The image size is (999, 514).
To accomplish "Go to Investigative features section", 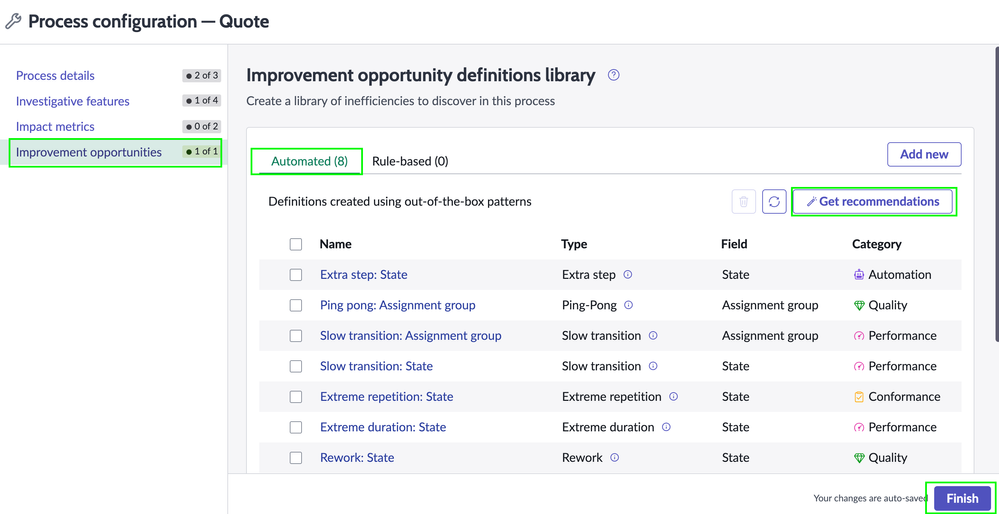I will [72, 101].
